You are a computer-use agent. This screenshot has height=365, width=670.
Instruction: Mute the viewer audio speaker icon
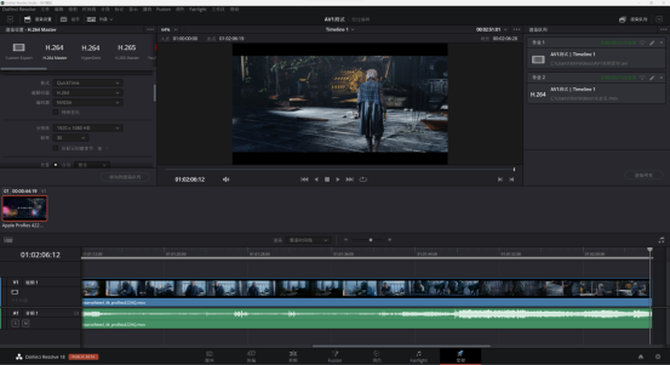[x=226, y=180]
